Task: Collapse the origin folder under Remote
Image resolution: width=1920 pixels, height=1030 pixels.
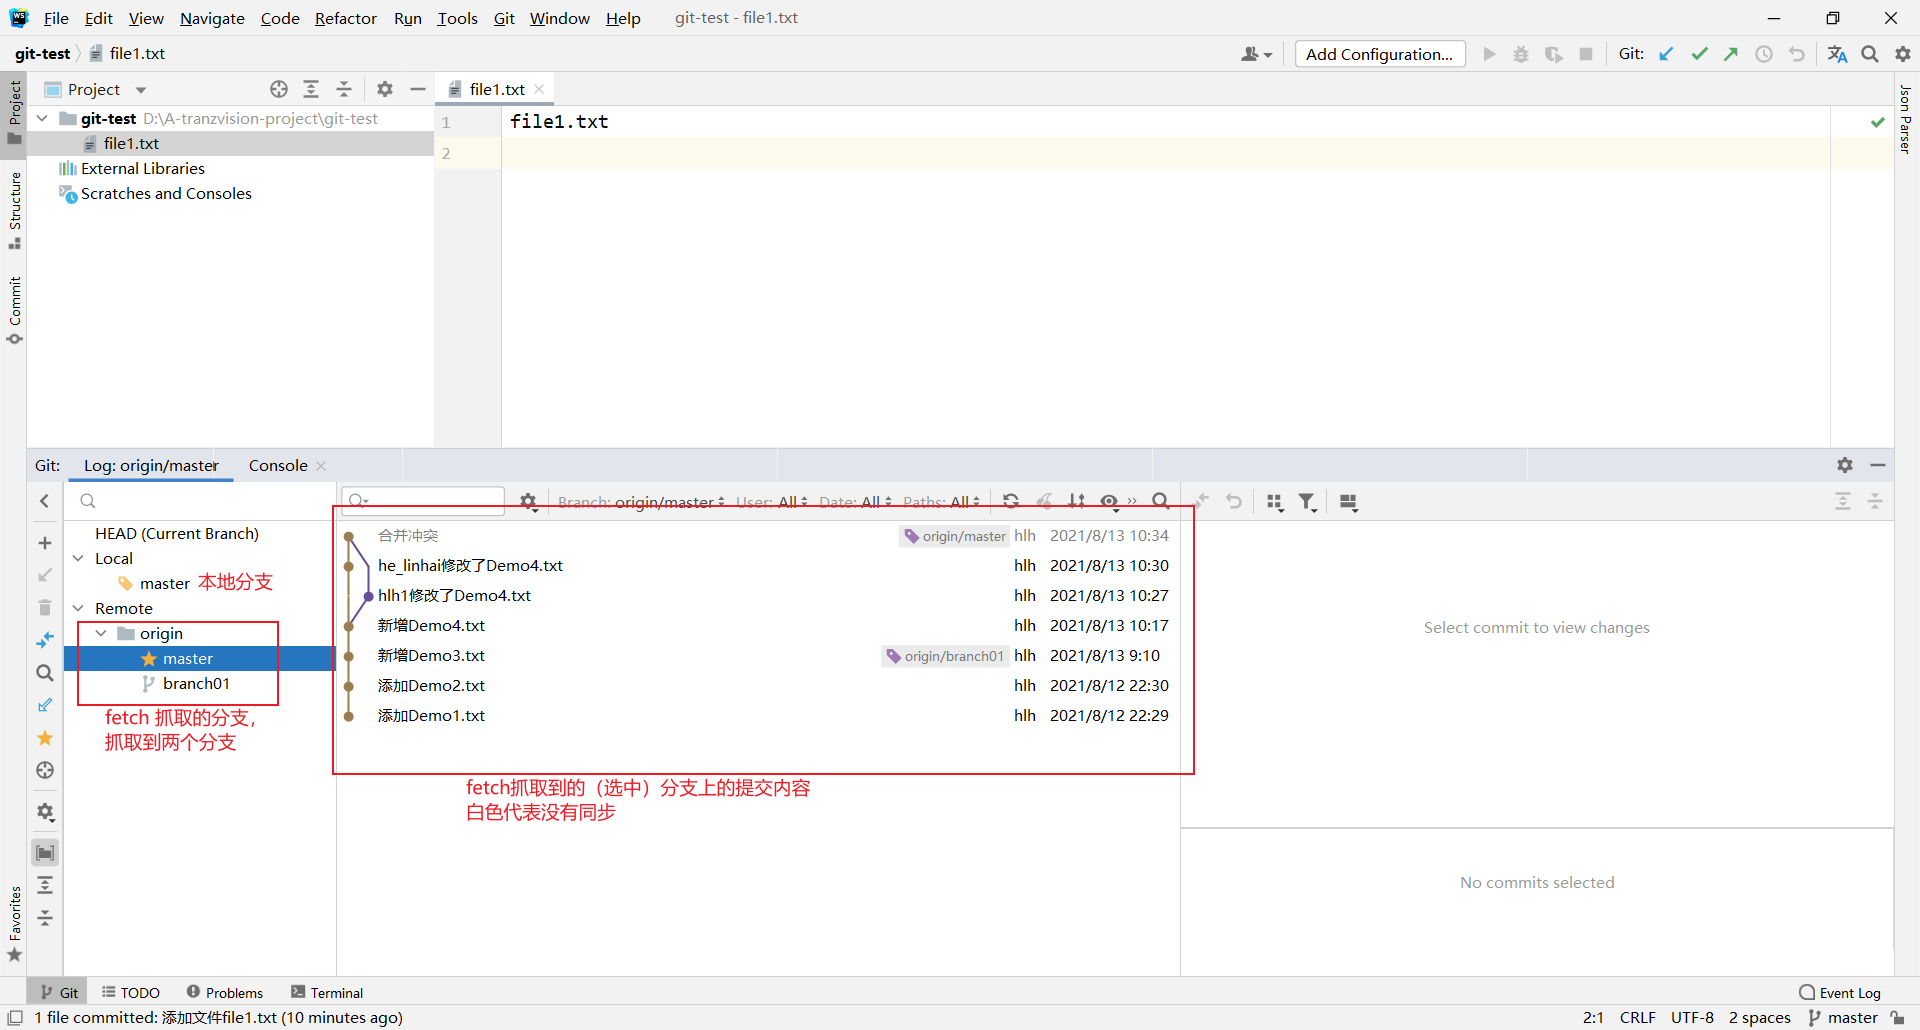Action: tap(100, 633)
